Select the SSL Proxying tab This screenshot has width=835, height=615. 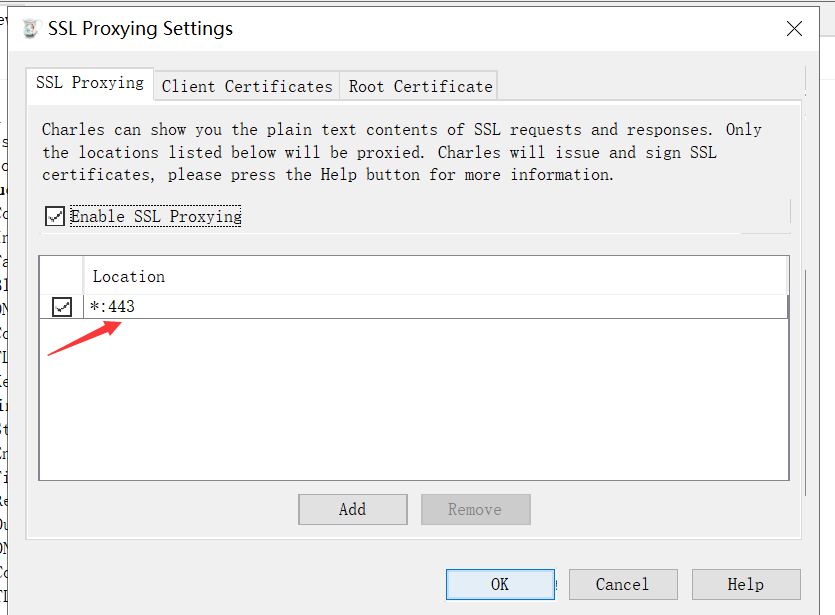click(90, 83)
